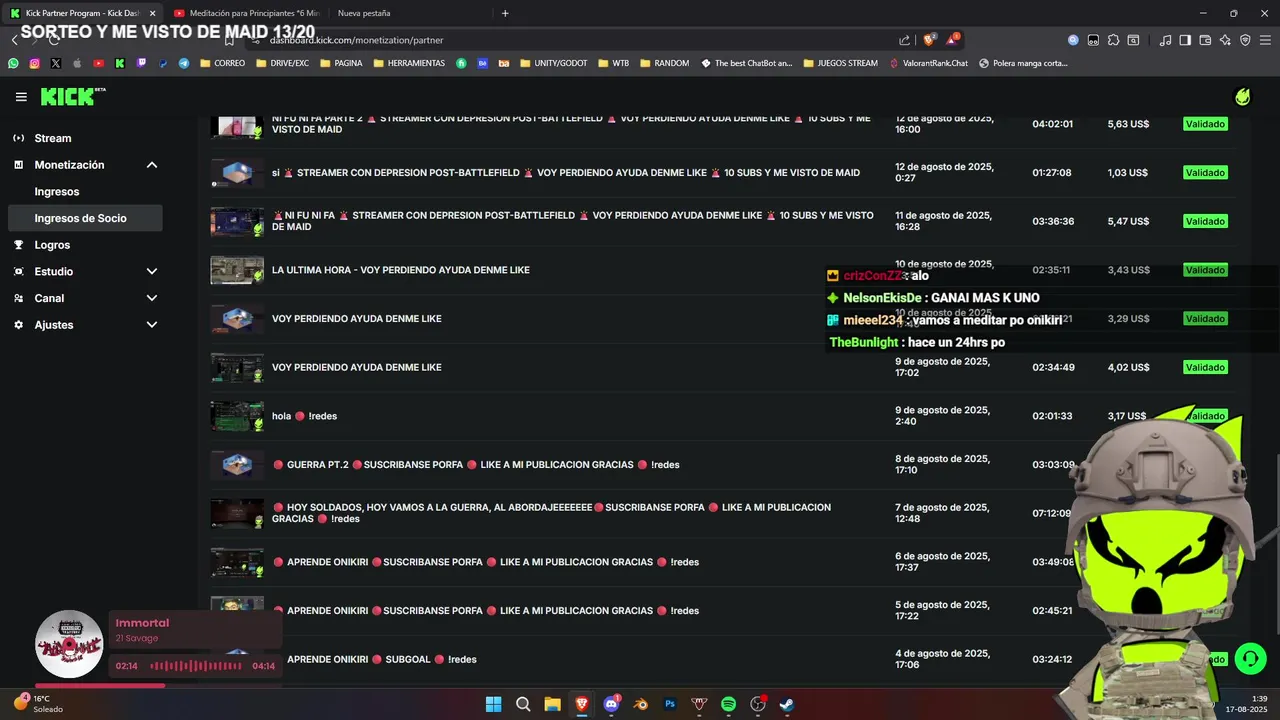Open Windows Start menu

coord(493,704)
